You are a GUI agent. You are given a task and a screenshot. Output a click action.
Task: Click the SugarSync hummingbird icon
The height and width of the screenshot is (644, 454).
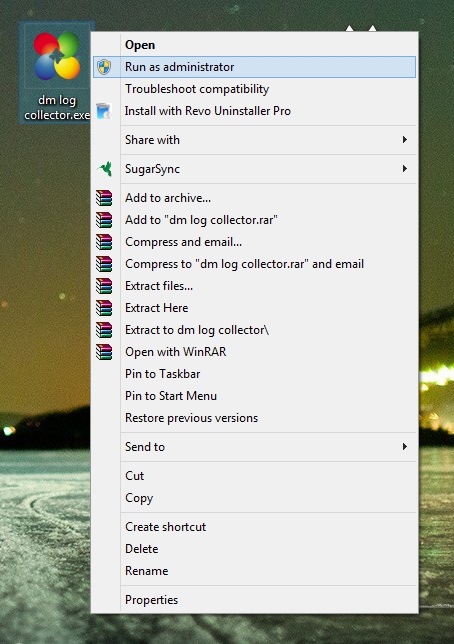105,169
